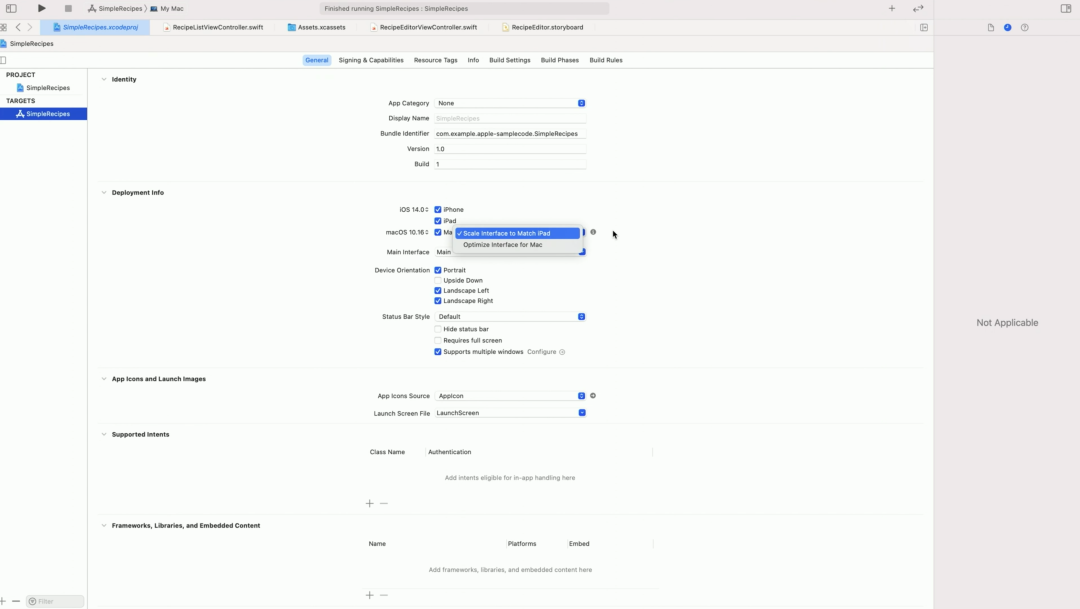Screen dimensions: 1080x609
Task: Toggle the iPhone checkbox
Action: [438, 209]
